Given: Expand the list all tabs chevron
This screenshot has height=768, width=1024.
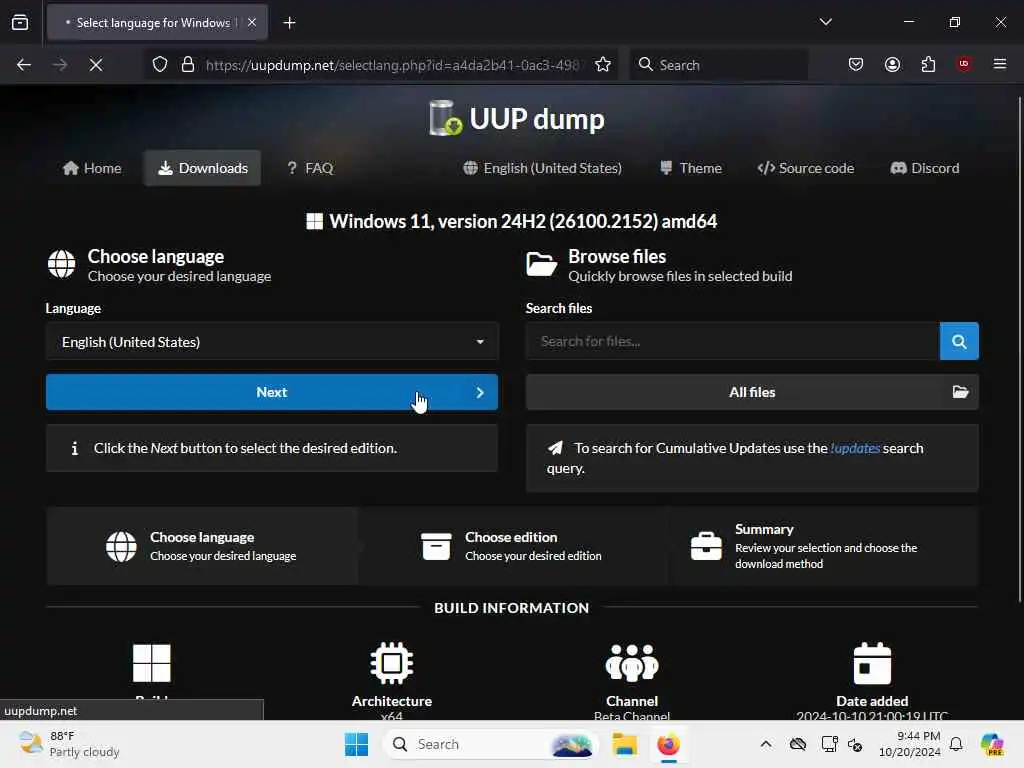Looking at the screenshot, I should click(x=825, y=22).
